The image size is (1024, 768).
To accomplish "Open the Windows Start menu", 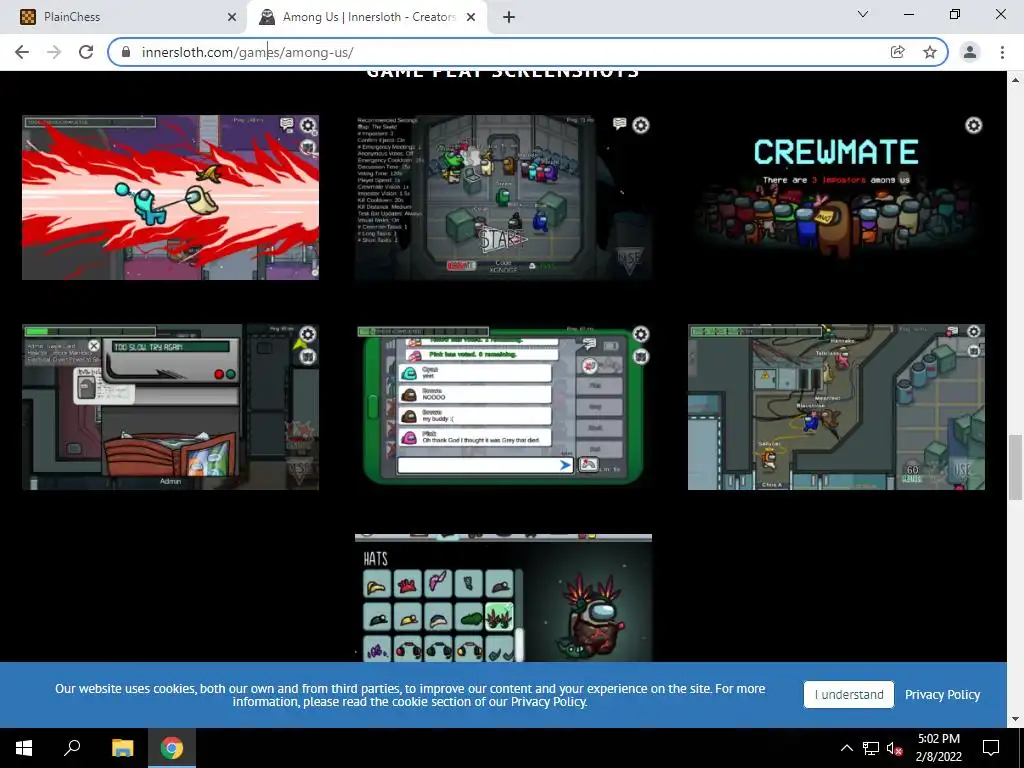I will 24,748.
